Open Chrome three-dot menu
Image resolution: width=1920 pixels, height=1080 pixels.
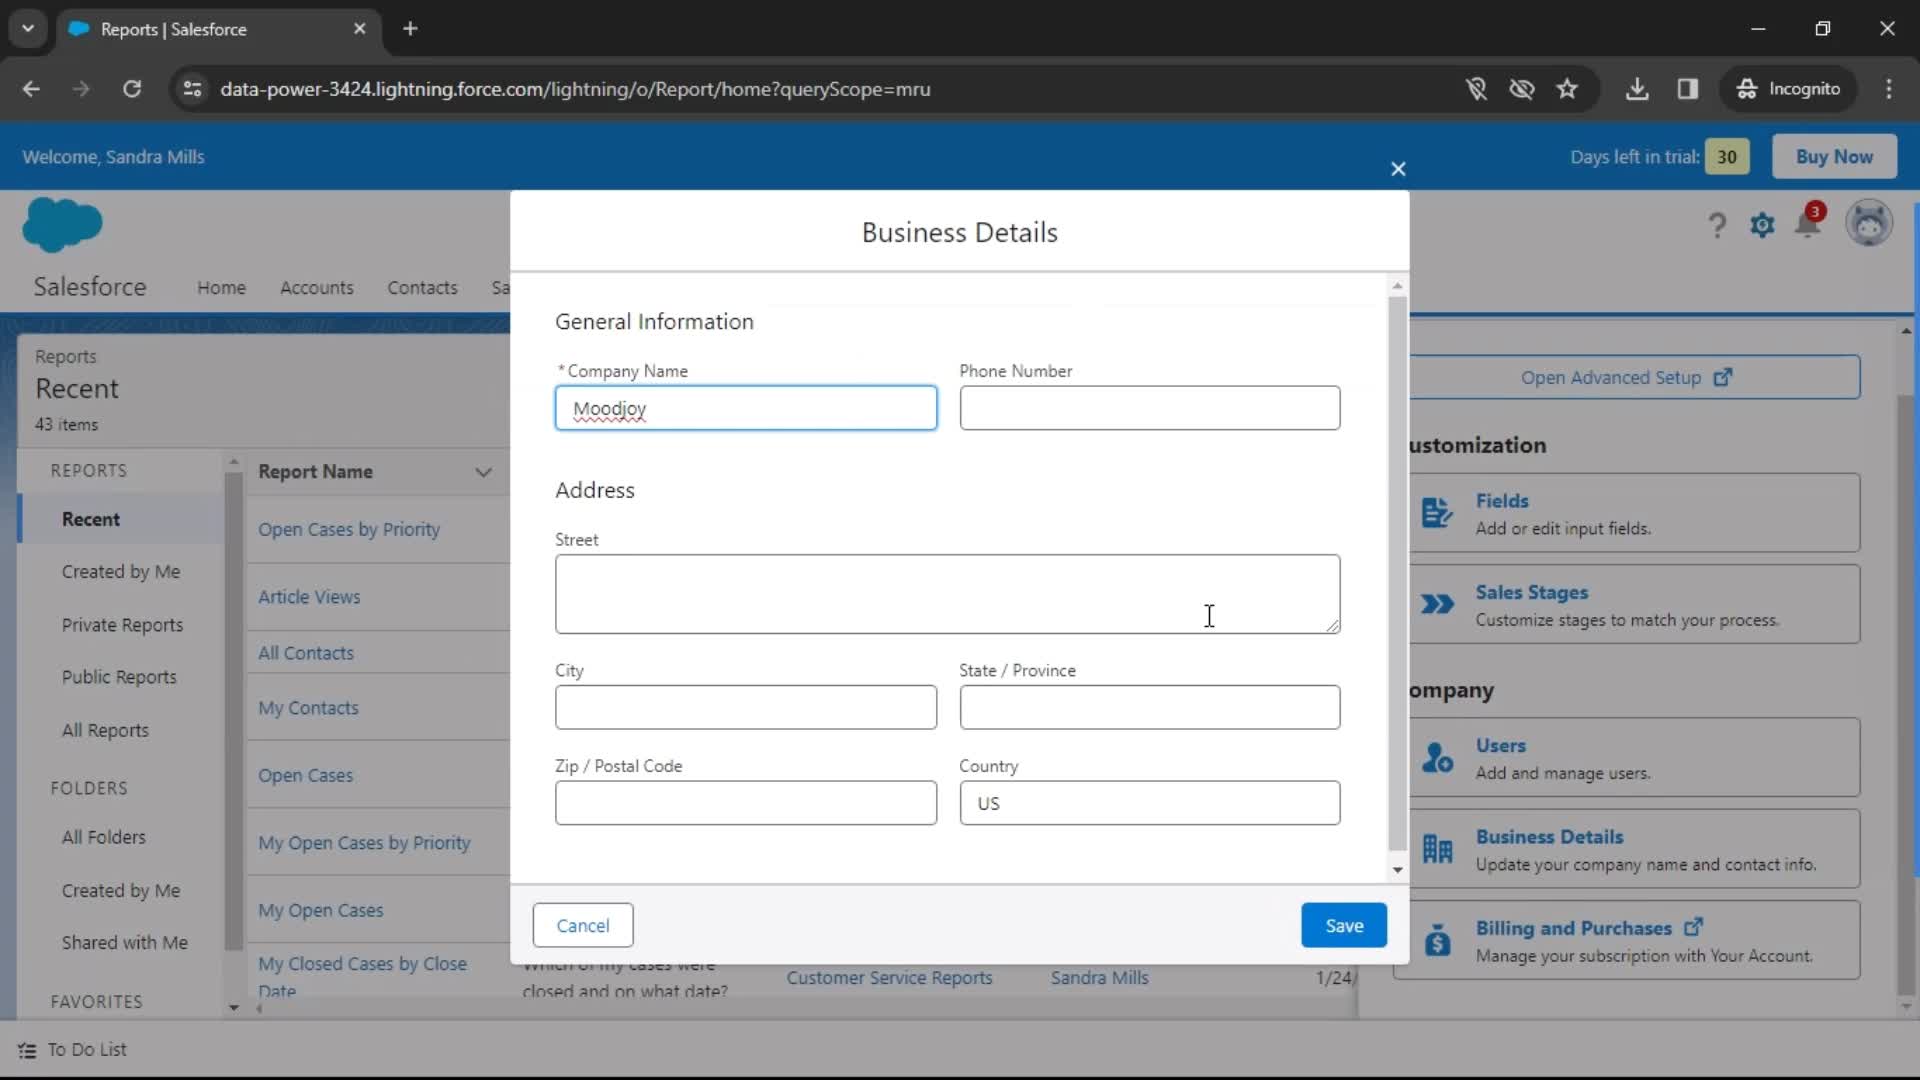pyautogui.click(x=1889, y=89)
